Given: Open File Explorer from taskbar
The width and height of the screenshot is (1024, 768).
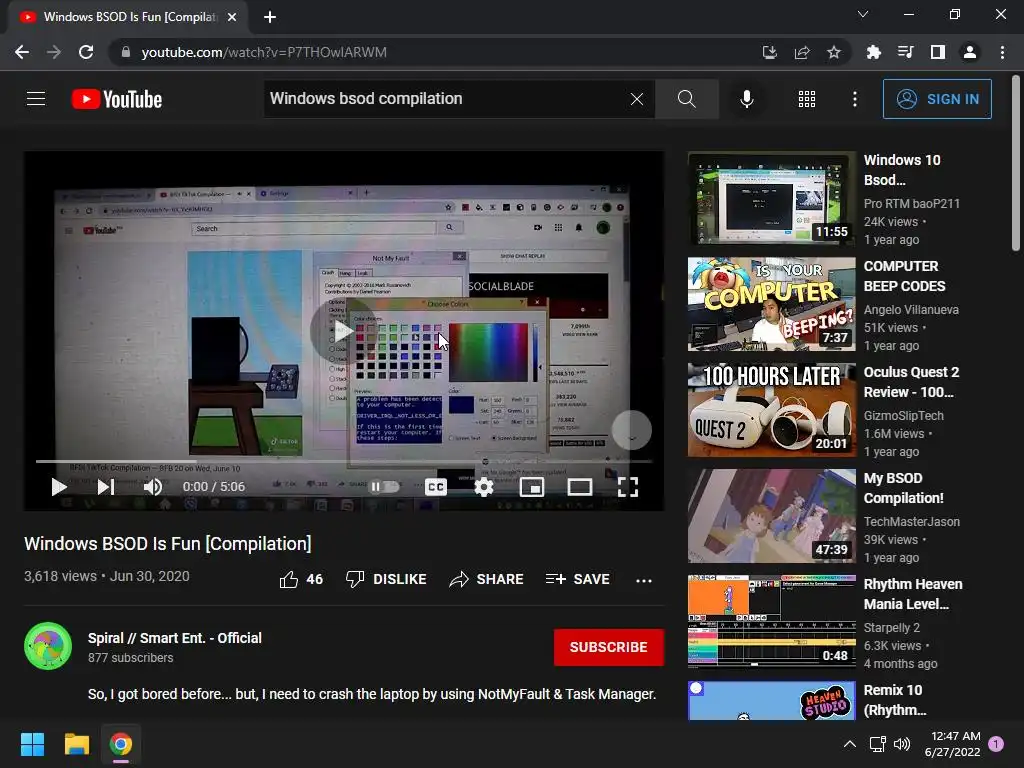Looking at the screenshot, I should click(x=76, y=744).
